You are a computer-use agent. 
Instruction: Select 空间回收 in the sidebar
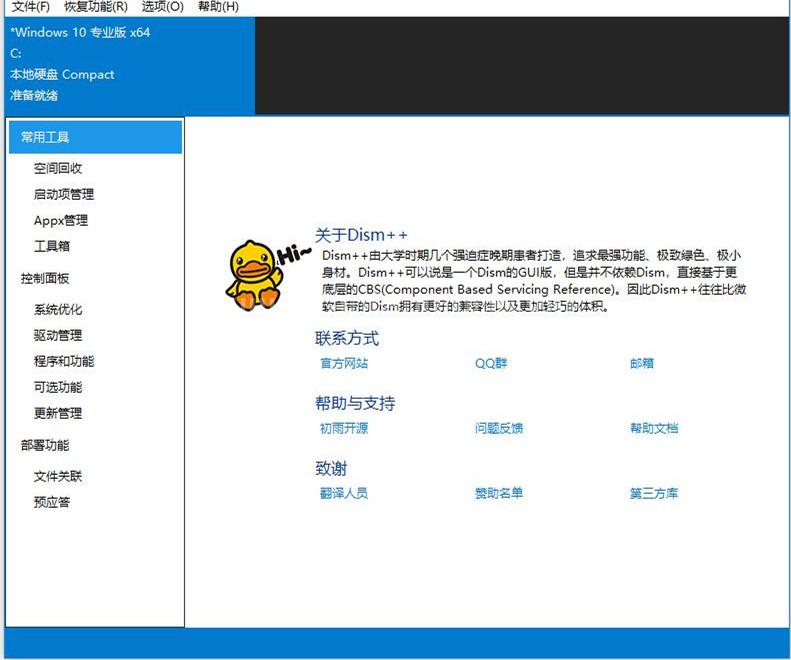58,168
